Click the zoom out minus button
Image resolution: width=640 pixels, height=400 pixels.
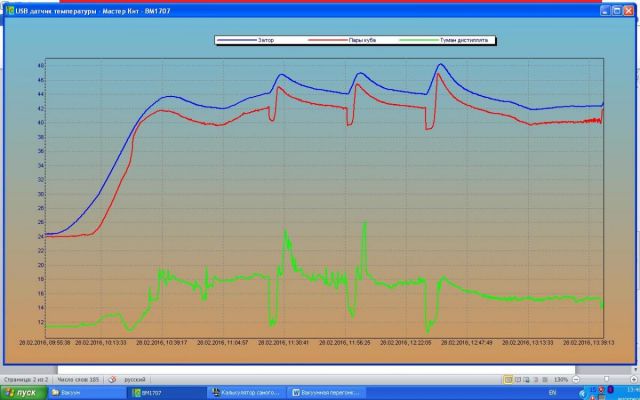(x=577, y=380)
